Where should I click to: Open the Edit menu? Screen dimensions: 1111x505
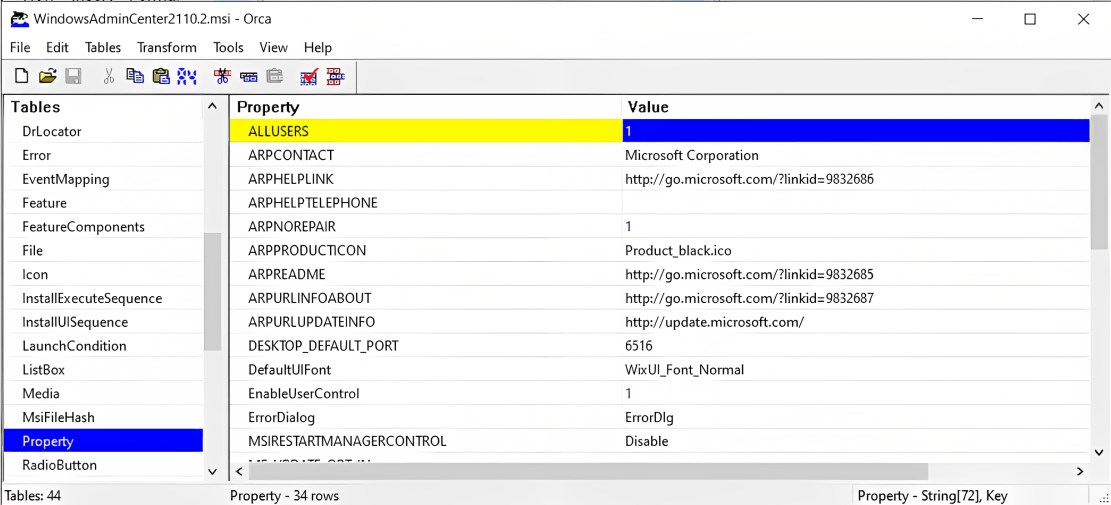tap(57, 47)
